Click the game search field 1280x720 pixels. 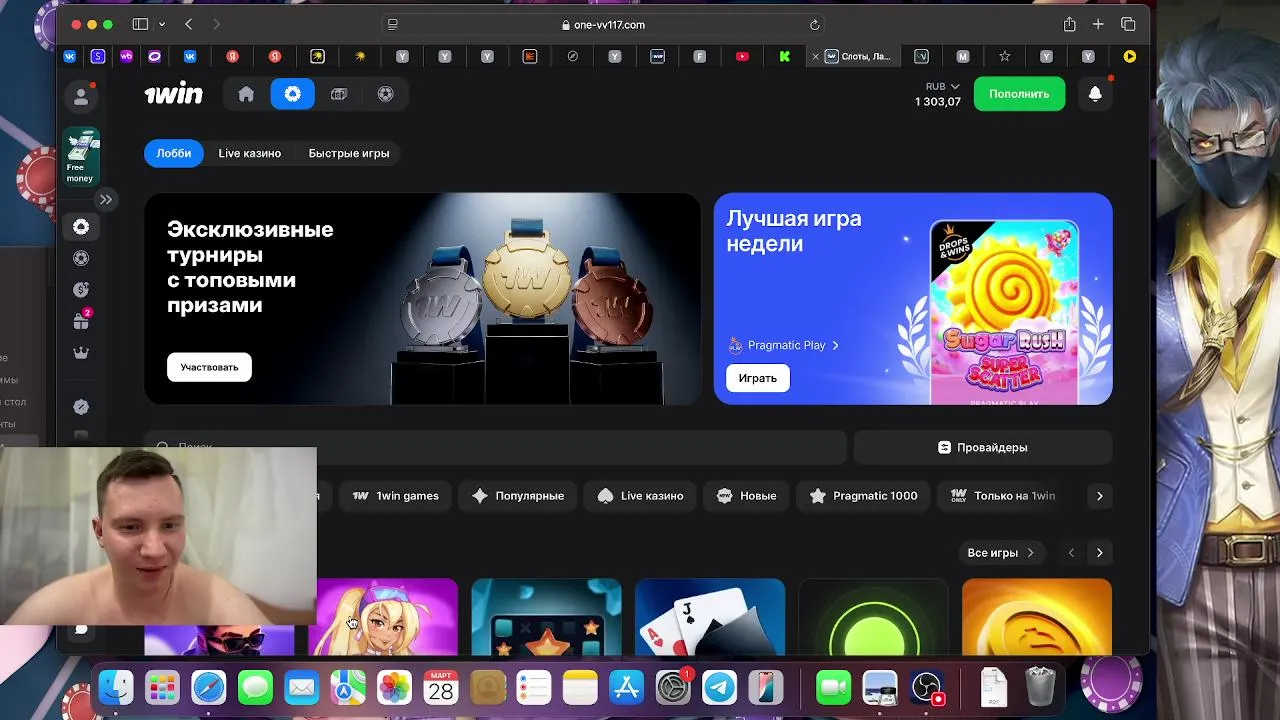(x=495, y=448)
